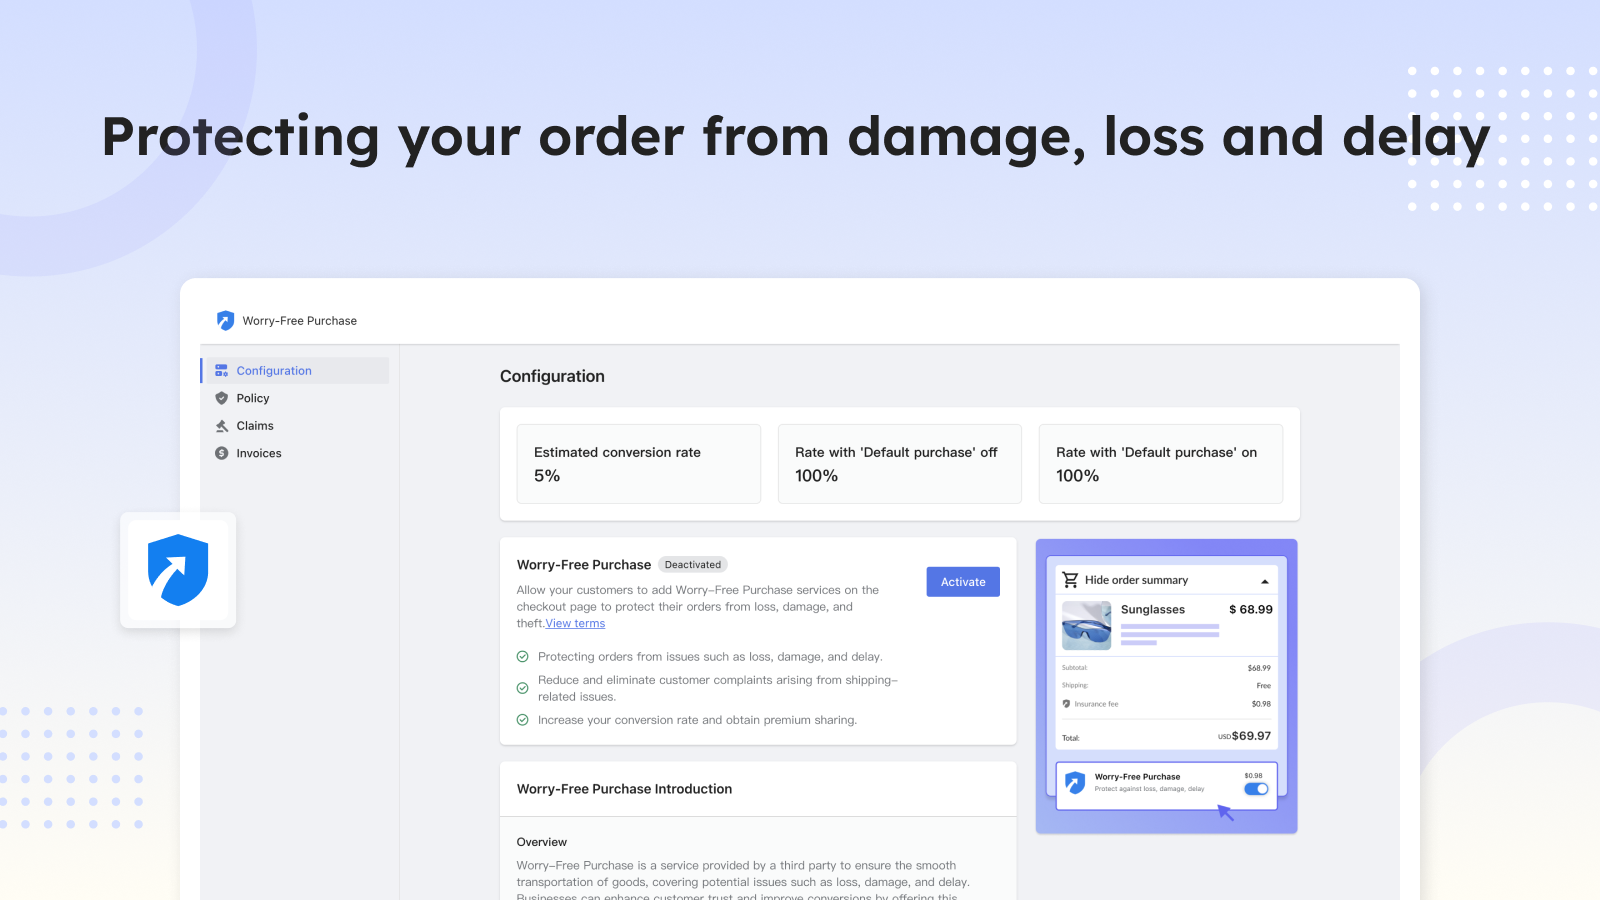
Task: Click the Rate with 'Default purchase' off card
Action: [899, 464]
